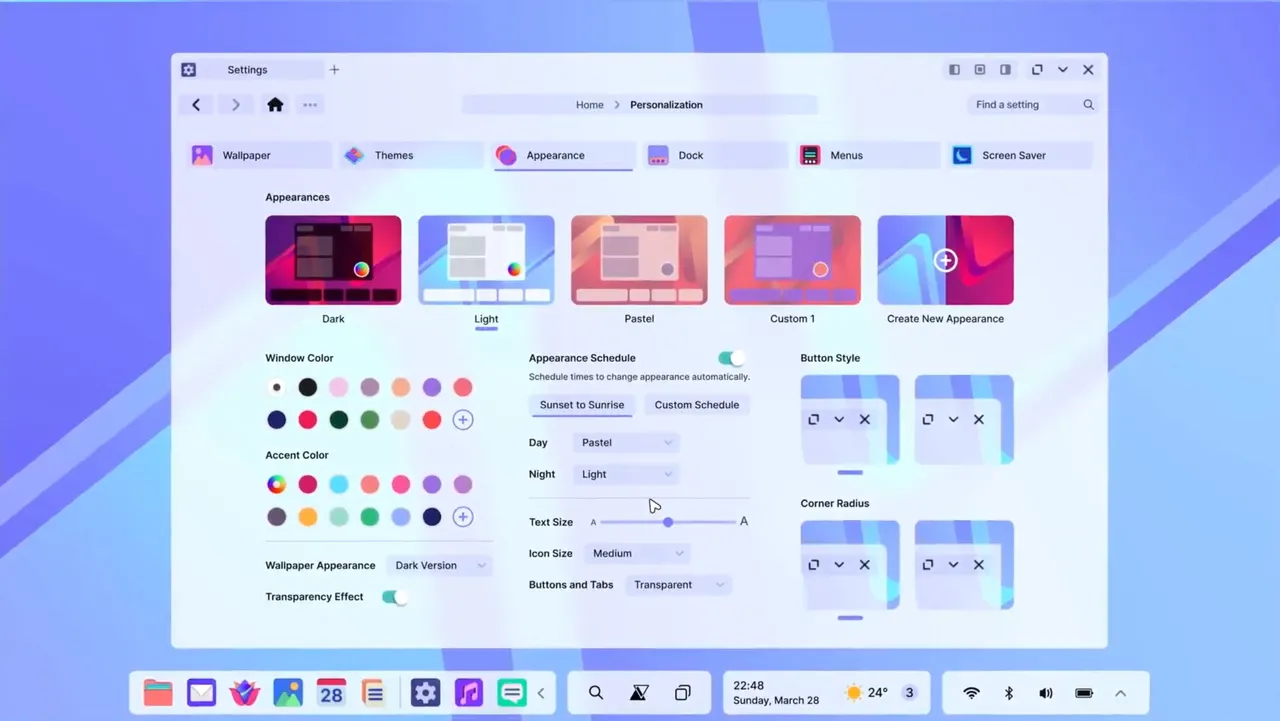
Task: Click the Sunset to Sunrise button
Action: (582, 405)
